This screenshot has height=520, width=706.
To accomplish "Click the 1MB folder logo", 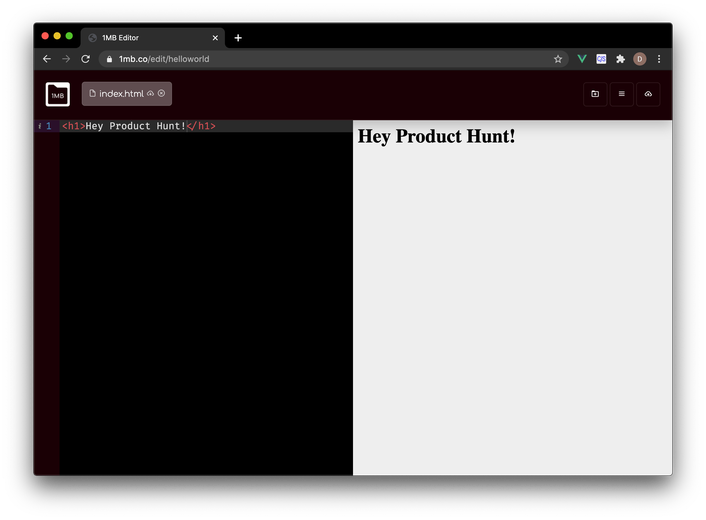I will (58, 94).
